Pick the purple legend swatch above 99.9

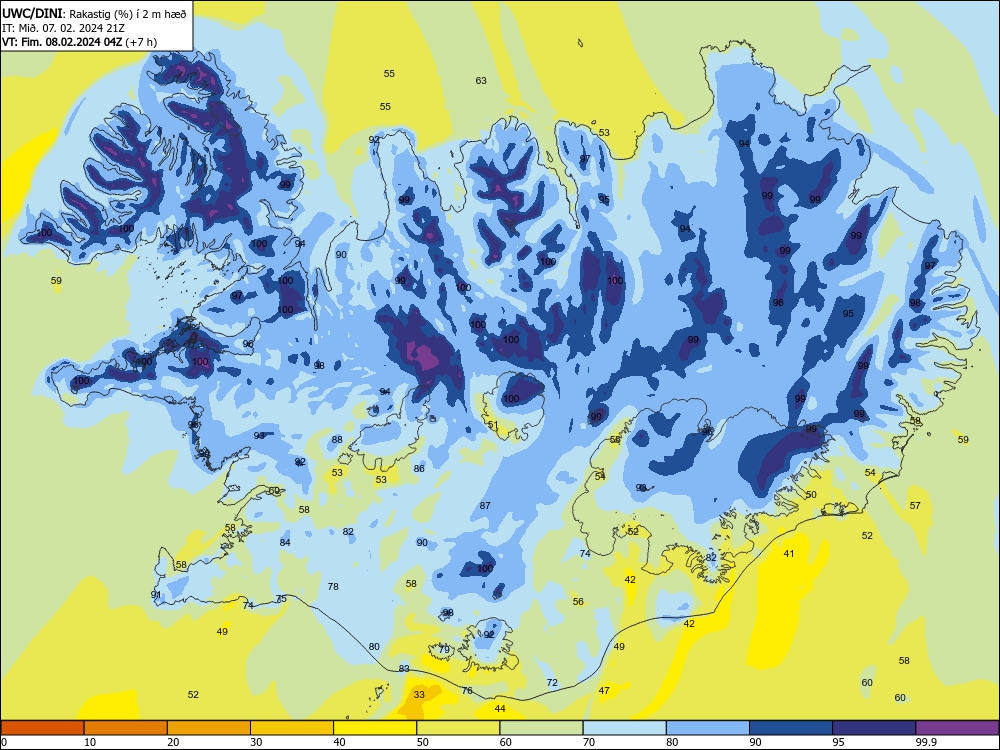pyautogui.click(x=957, y=728)
